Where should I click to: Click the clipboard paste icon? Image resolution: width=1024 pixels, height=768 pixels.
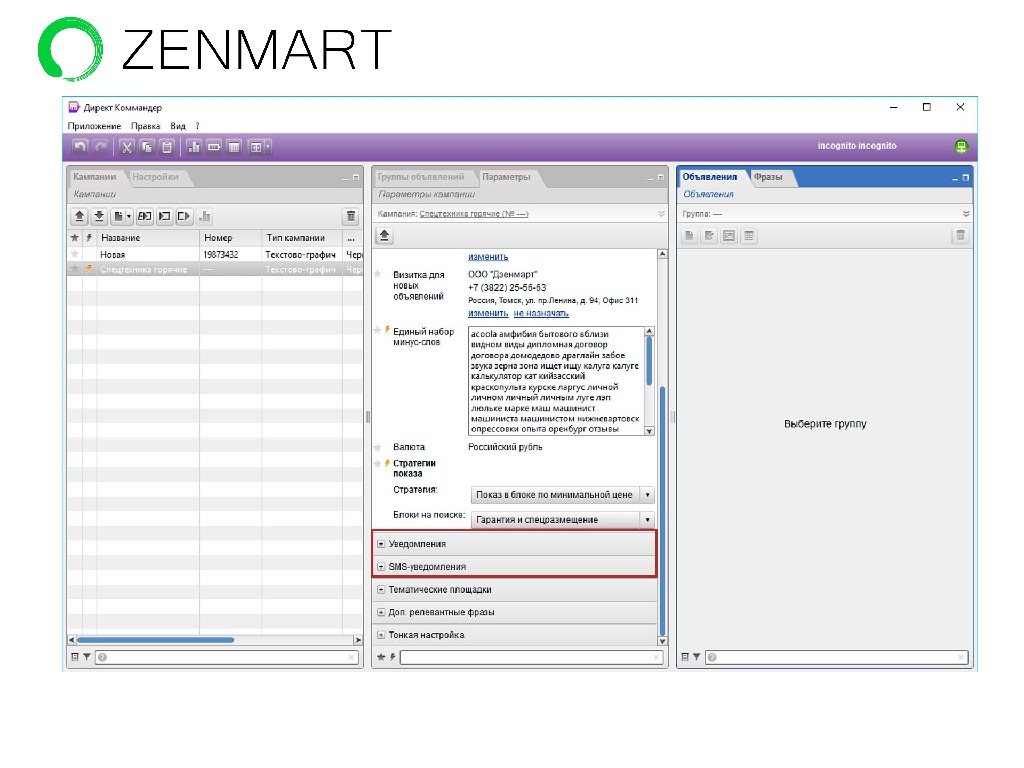(167, 147)
